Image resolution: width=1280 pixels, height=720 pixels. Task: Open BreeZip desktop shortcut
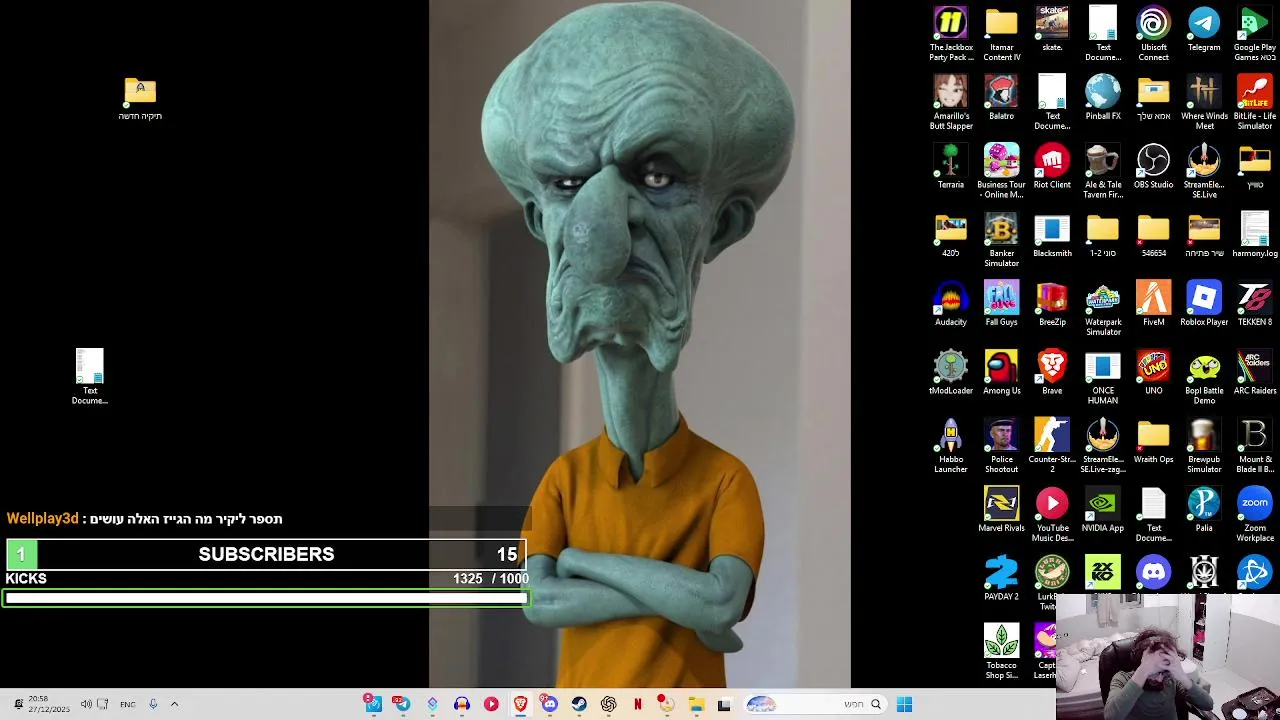pyautogui.click(x=1052, y=304)
